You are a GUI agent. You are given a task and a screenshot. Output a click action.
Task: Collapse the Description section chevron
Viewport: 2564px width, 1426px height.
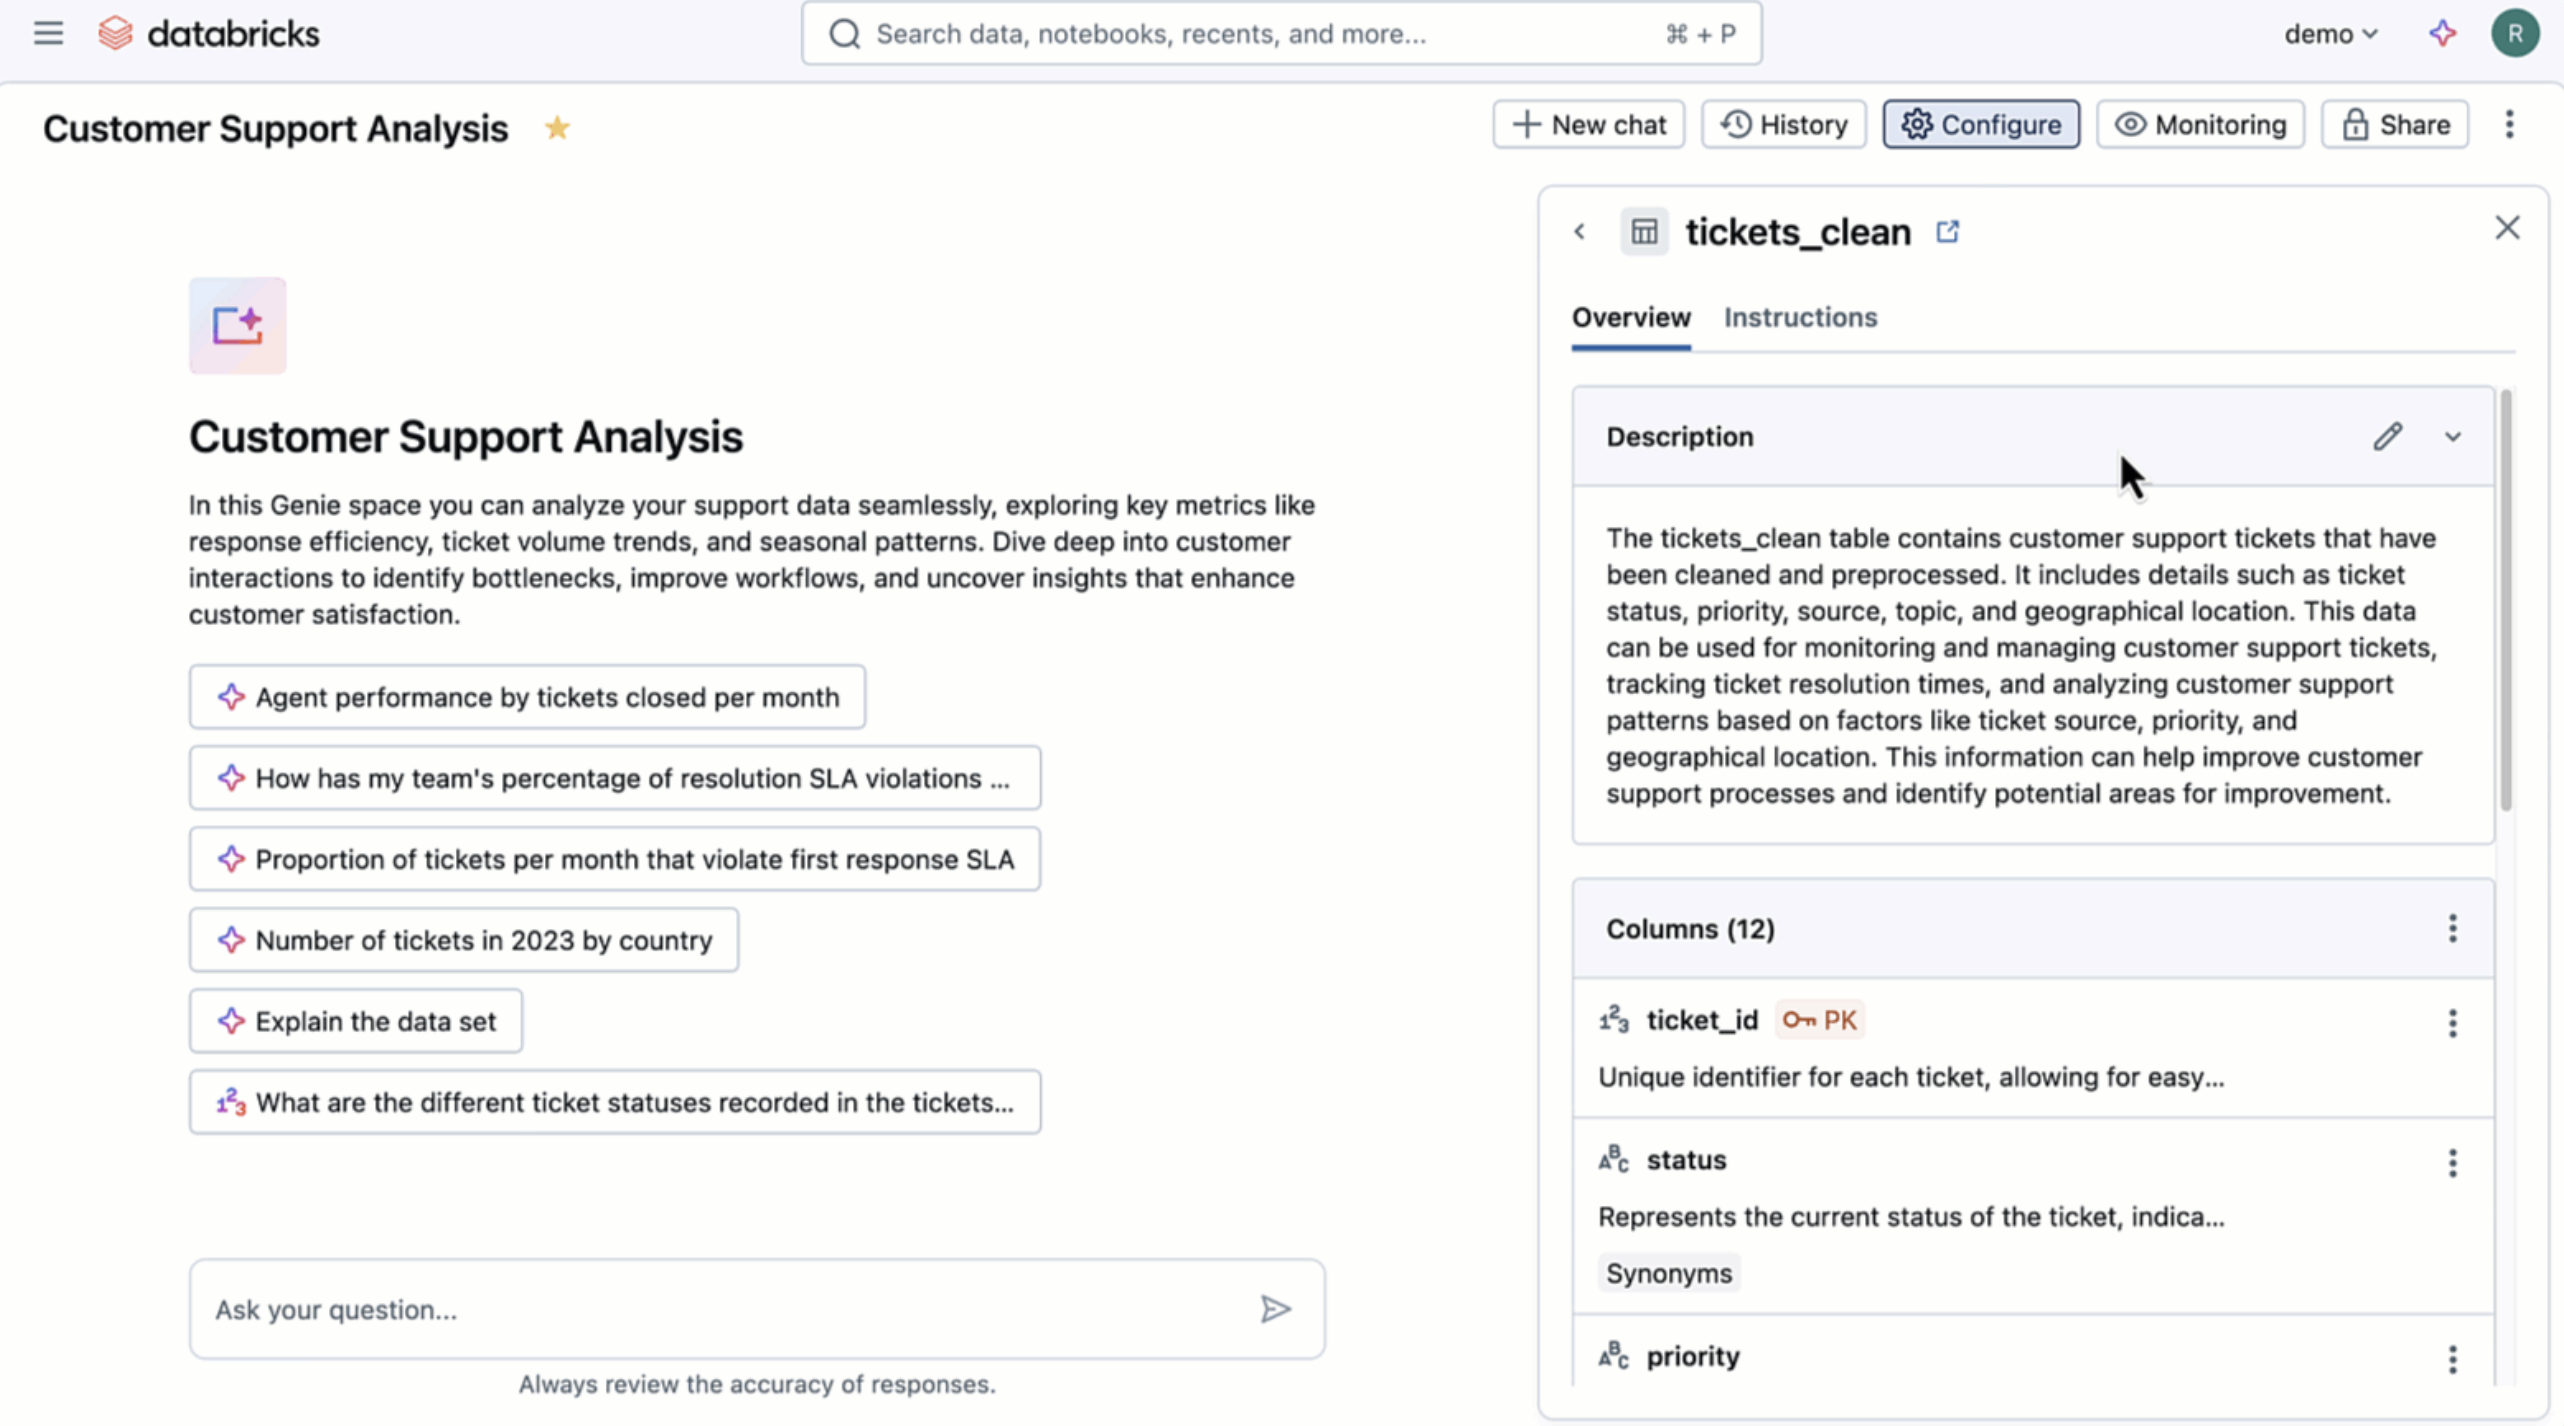(2453, 436)
